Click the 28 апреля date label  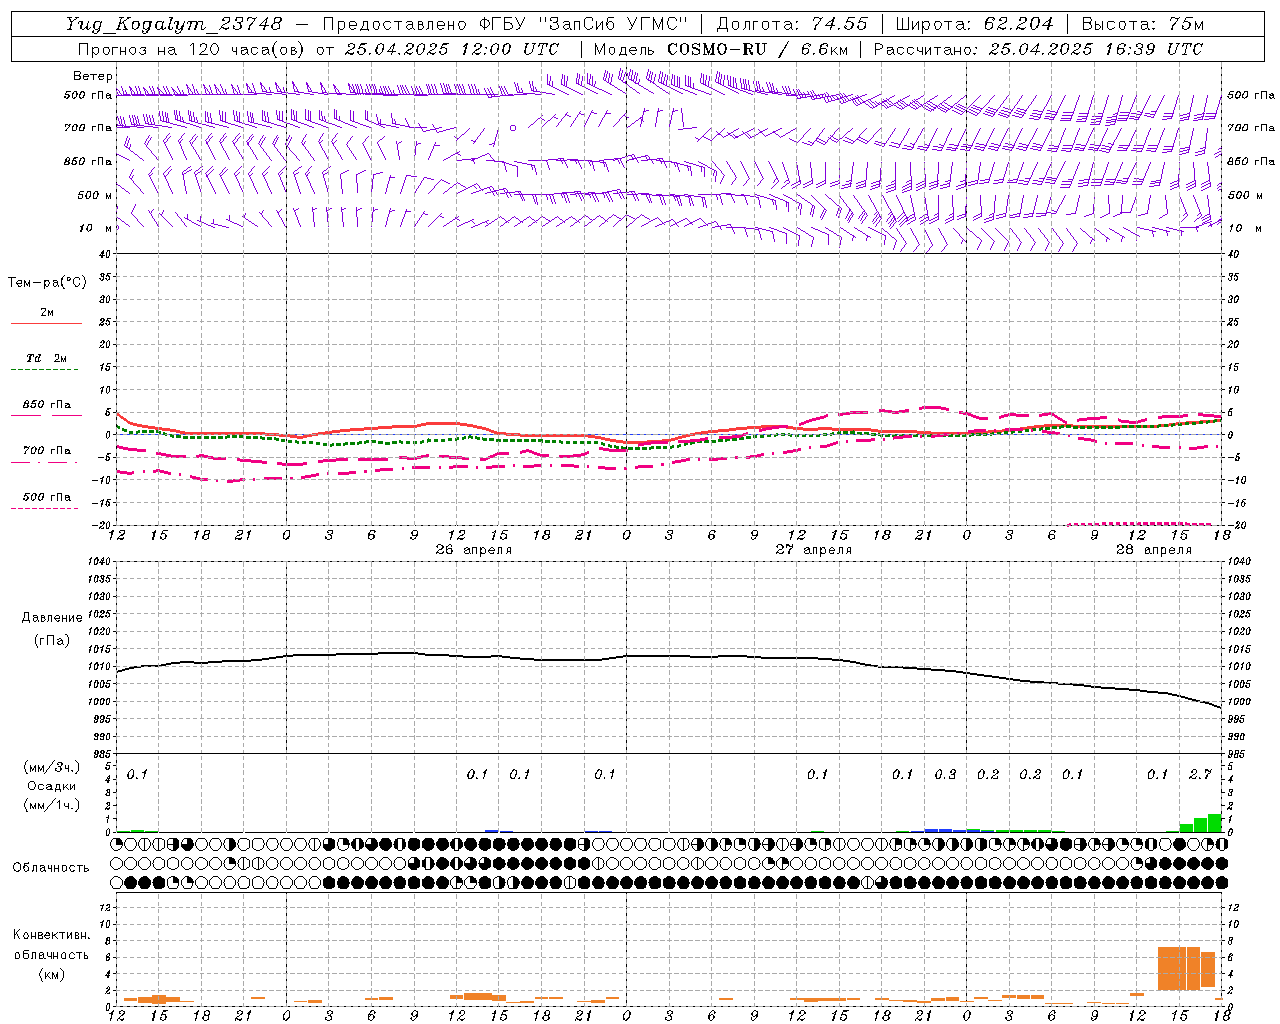click(x=1153, y=550)
